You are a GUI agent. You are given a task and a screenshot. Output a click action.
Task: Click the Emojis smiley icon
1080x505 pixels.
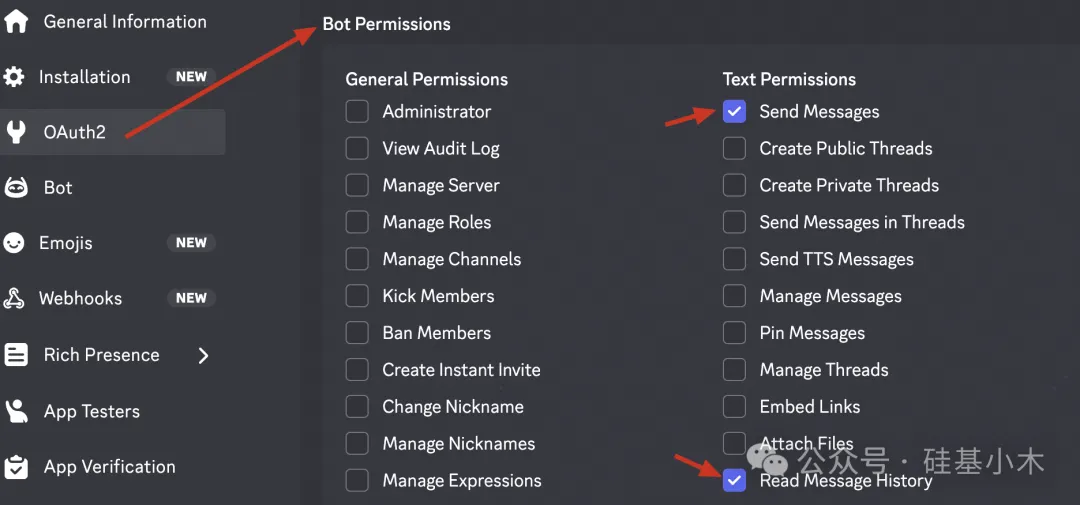(x=14, y=243)
